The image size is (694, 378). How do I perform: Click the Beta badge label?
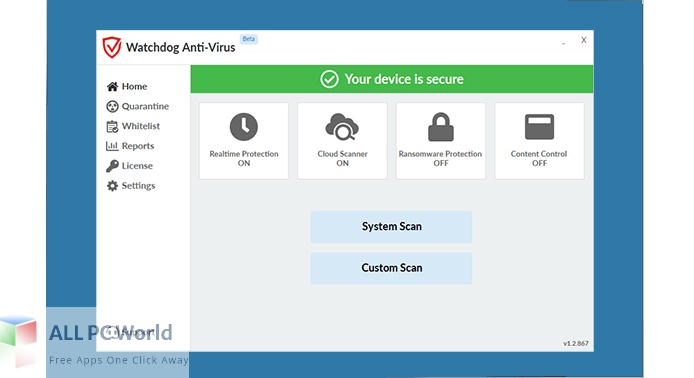249,39
